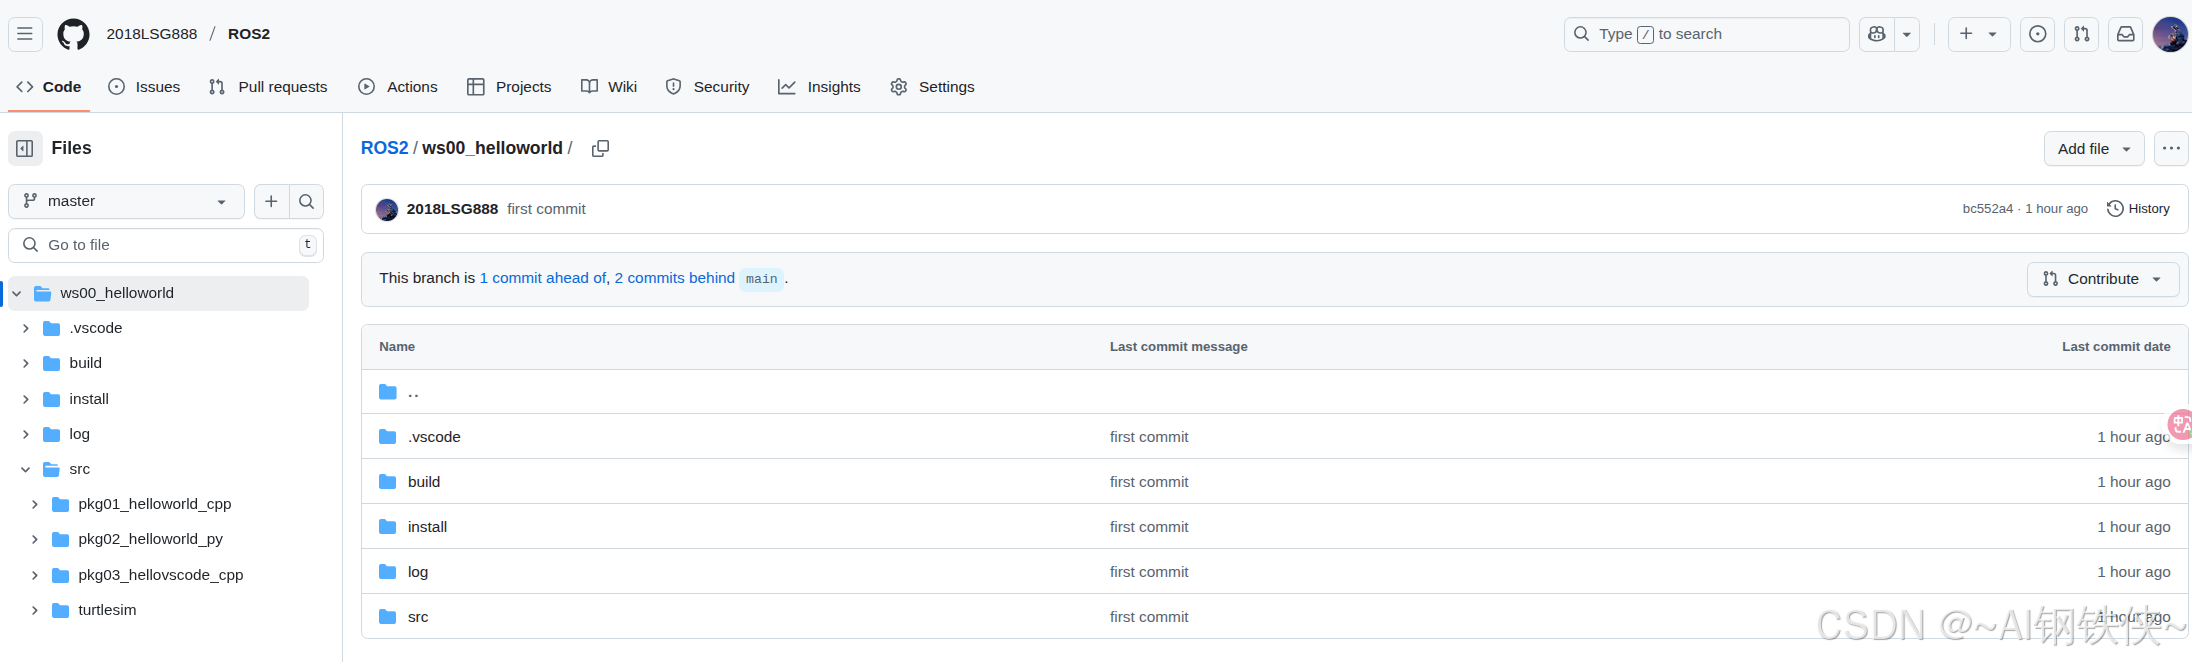
Task: Go to GitHub homepage via Octocat logo
Action: click(73, 34)
